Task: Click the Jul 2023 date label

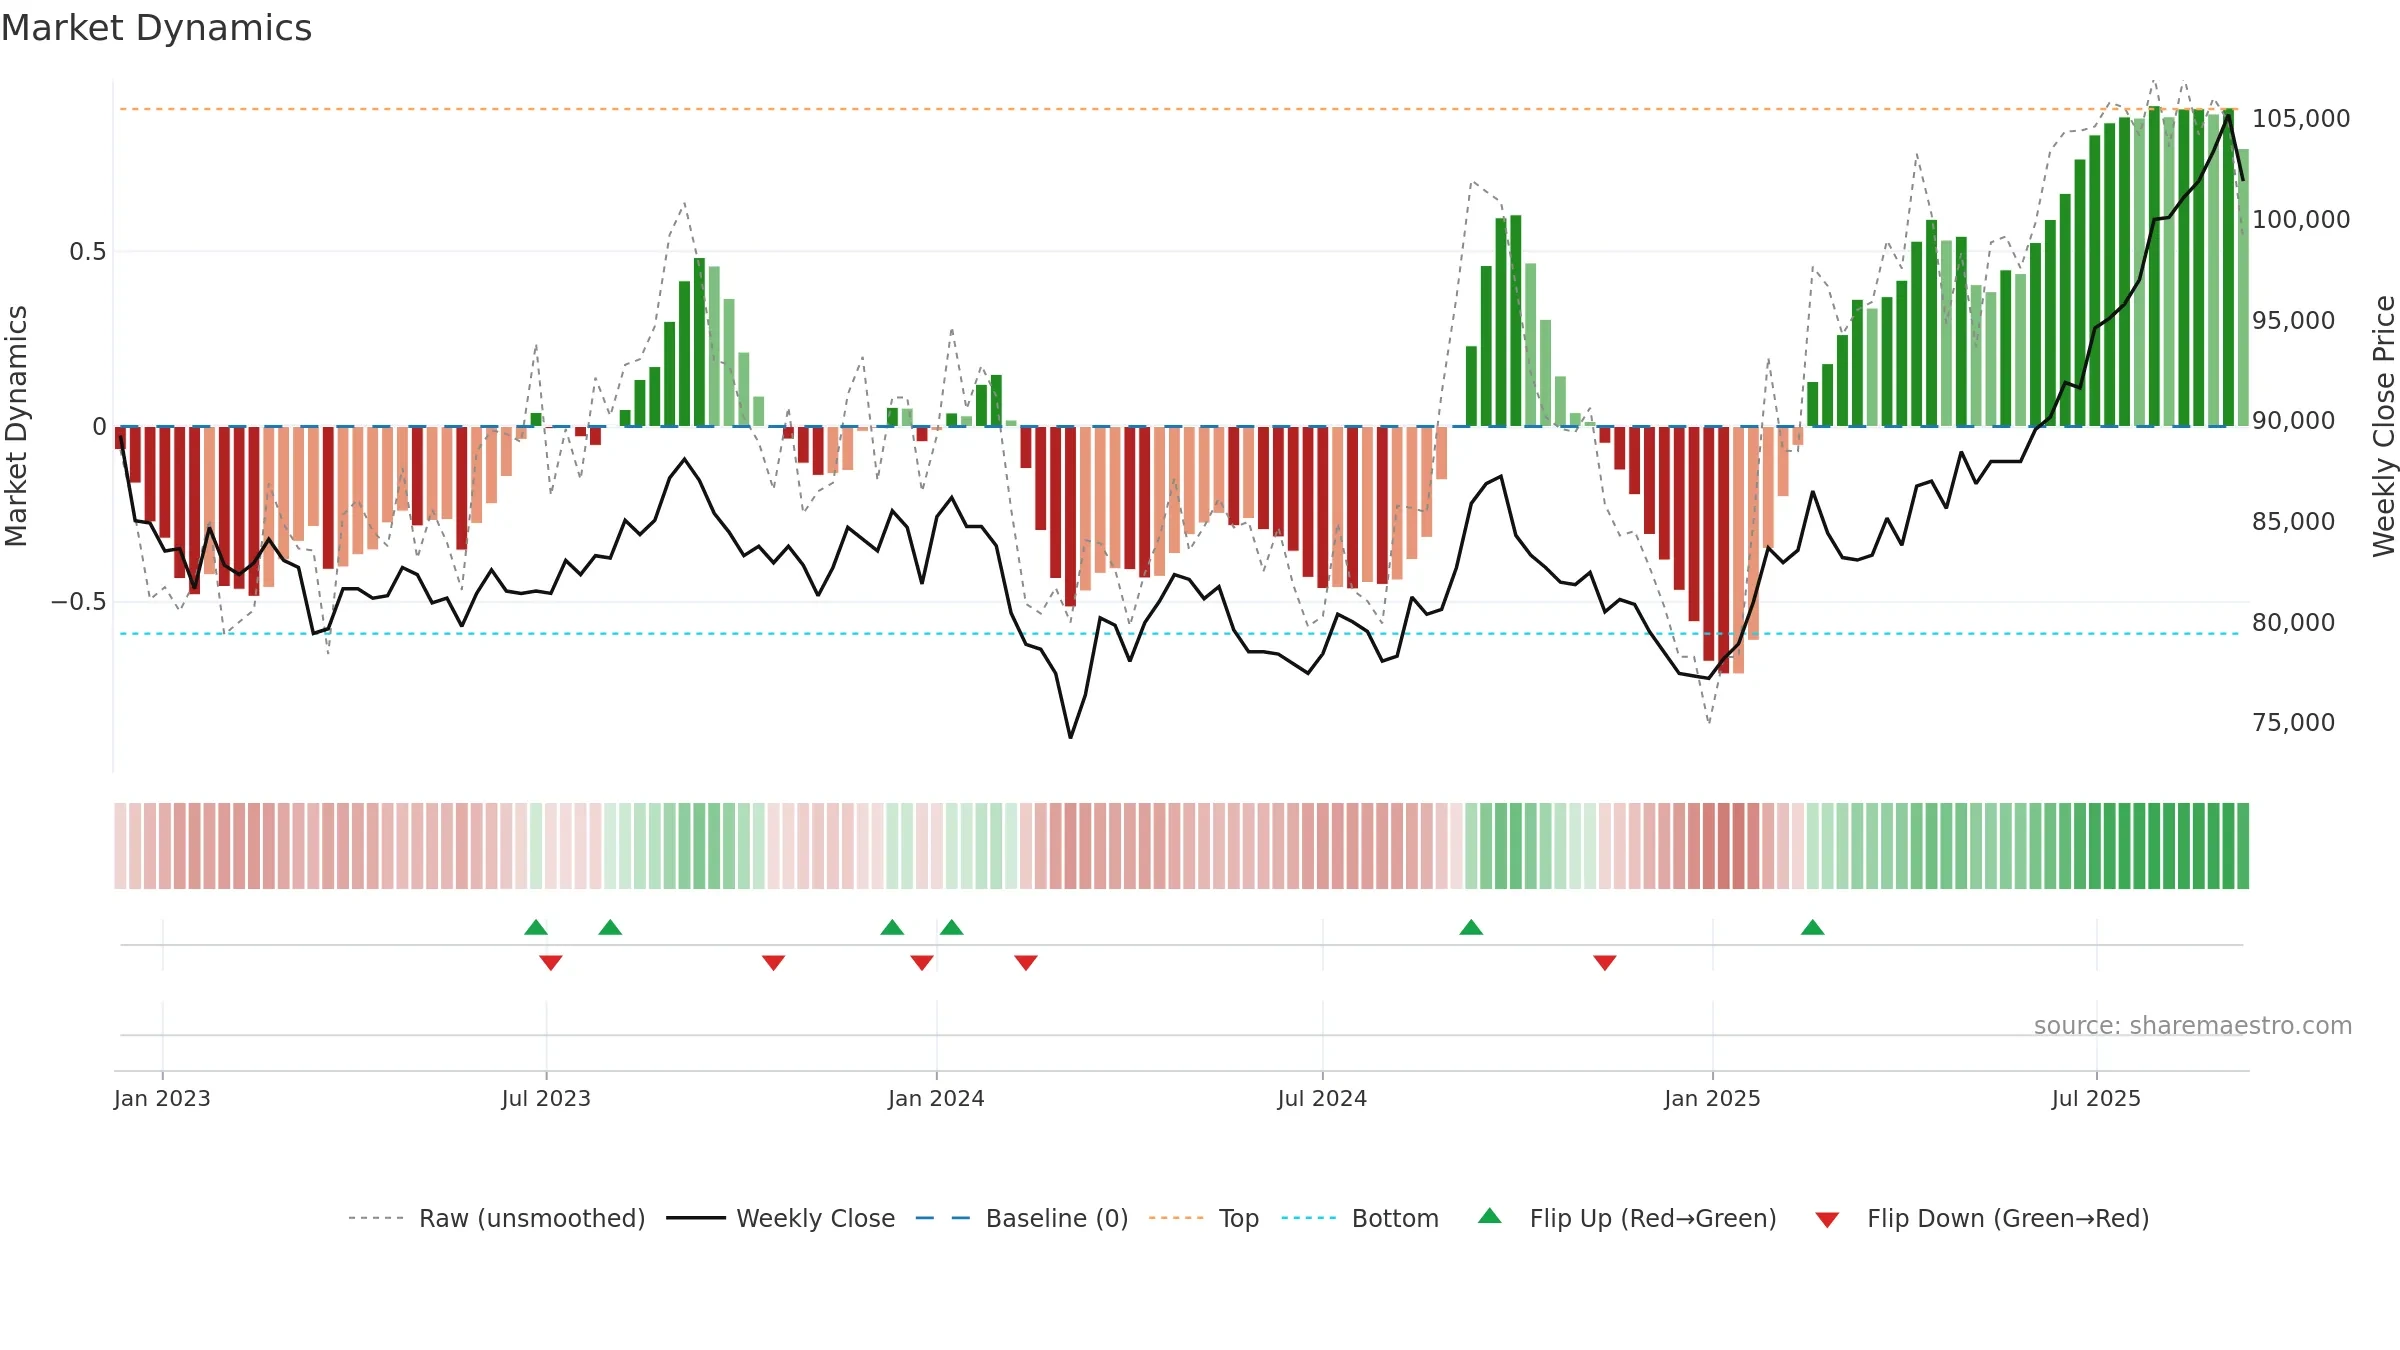Action: tap(546, 1099)
